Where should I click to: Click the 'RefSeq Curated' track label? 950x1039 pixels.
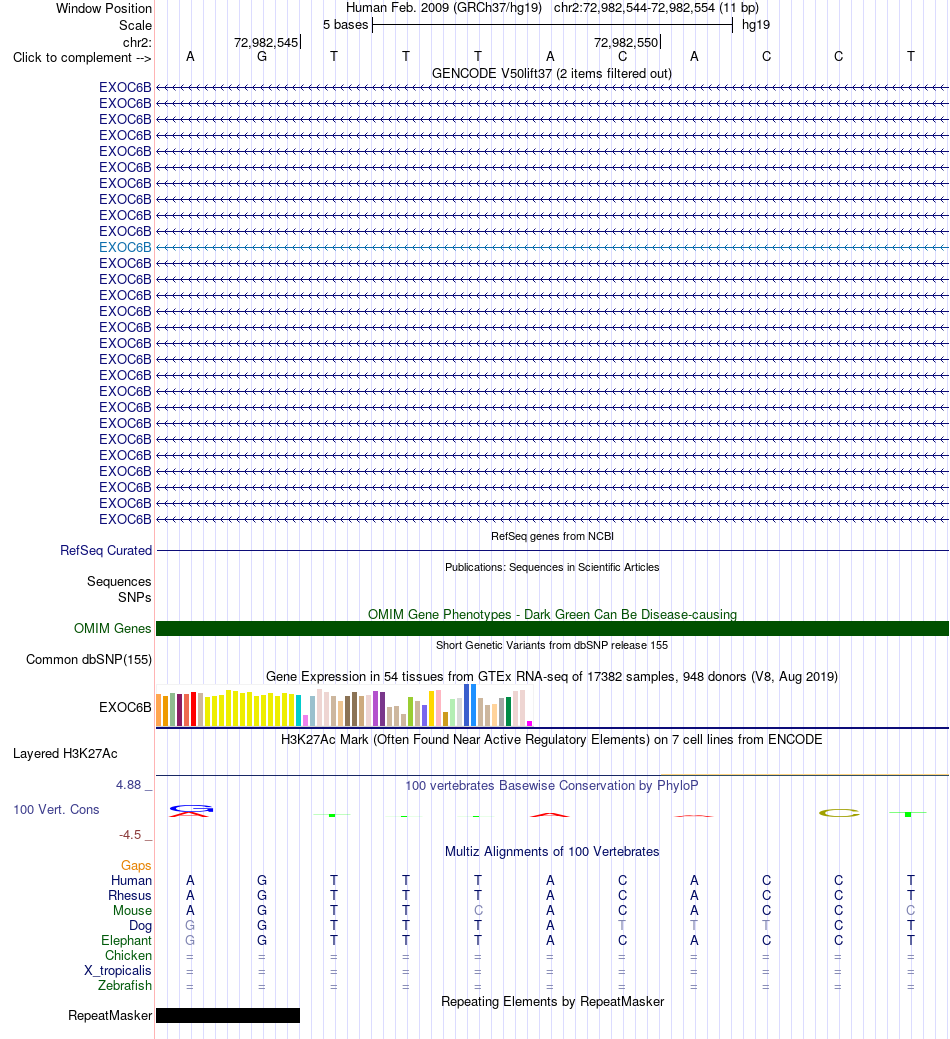pos(106,550)
